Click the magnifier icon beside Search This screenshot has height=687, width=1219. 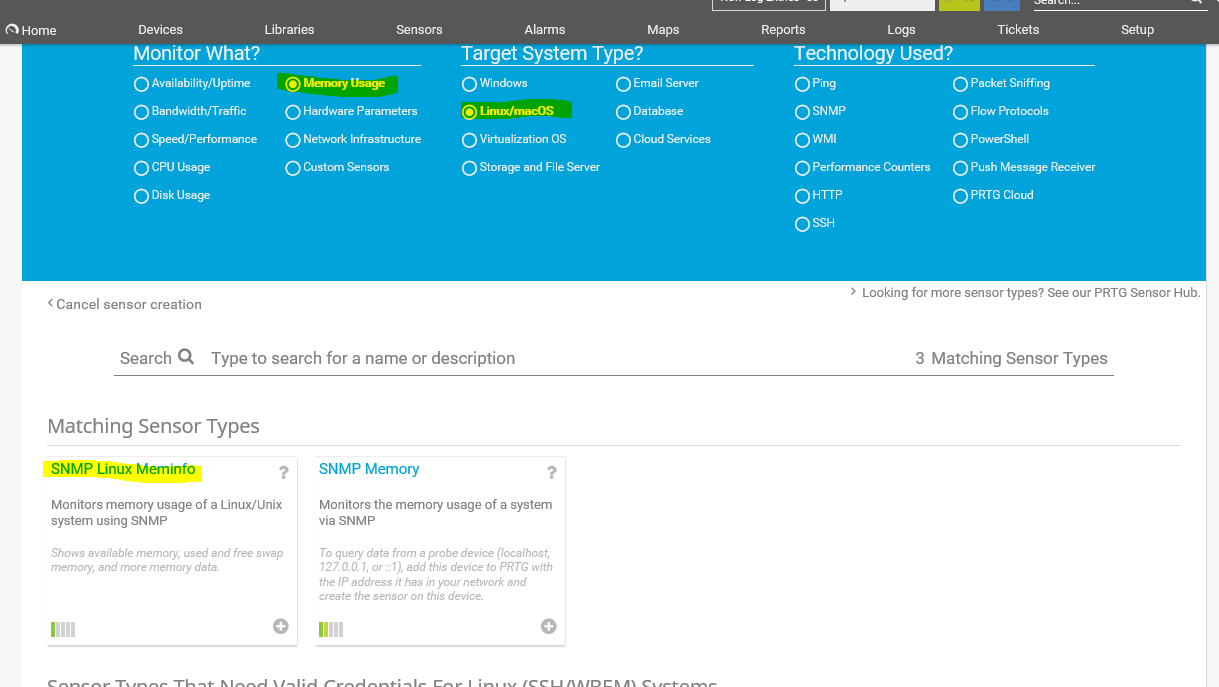(x=186, y=357)
